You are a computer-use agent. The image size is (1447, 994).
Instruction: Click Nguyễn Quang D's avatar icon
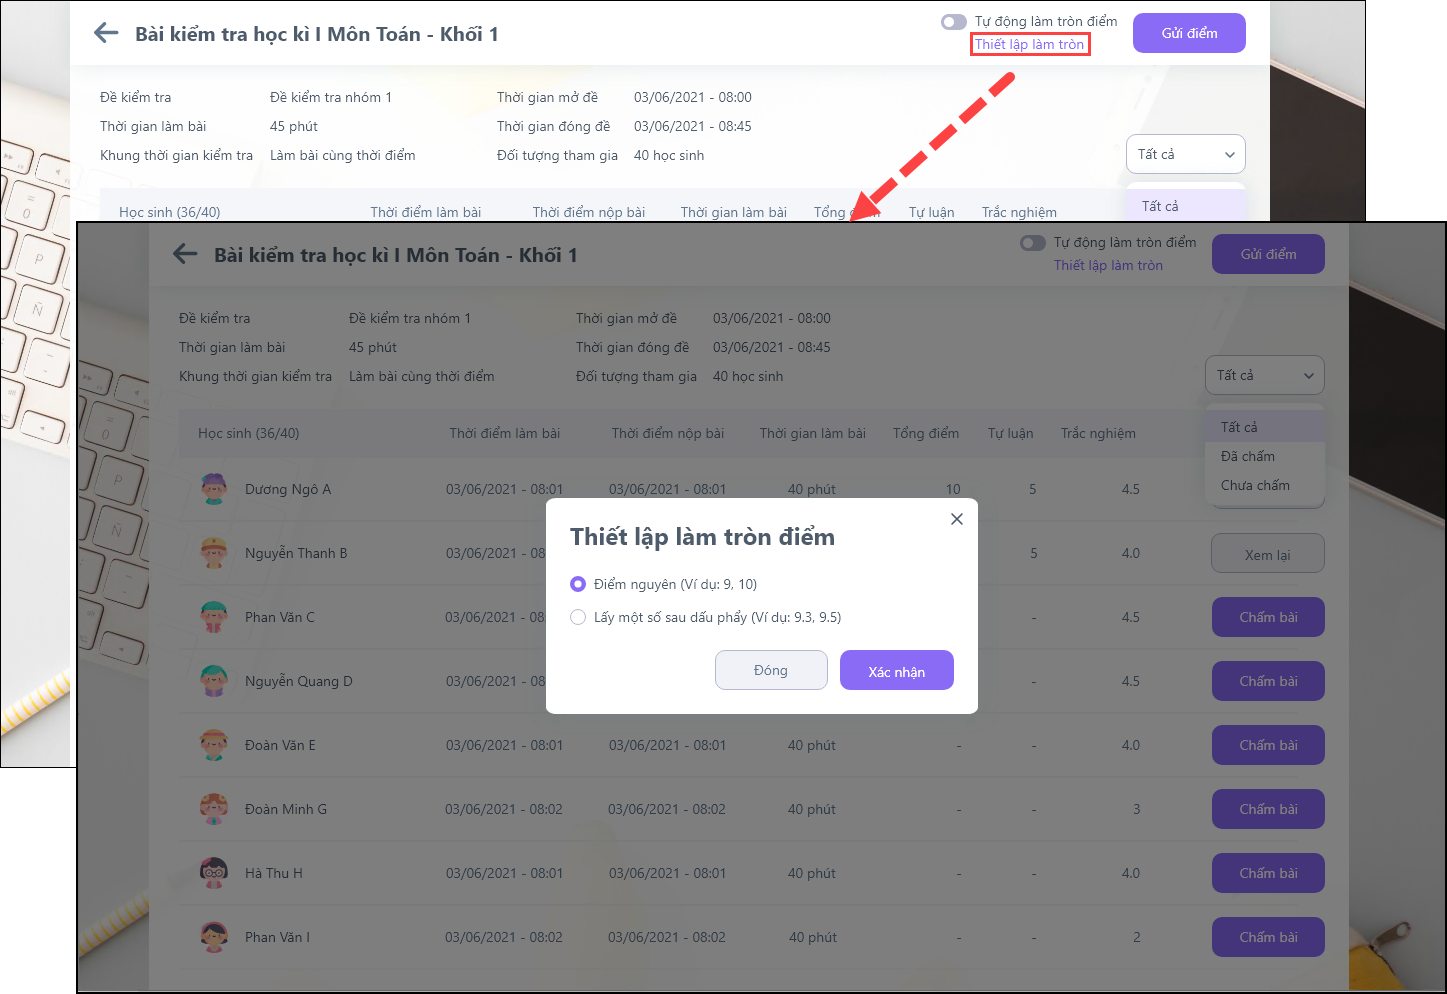tap(213, 681)
